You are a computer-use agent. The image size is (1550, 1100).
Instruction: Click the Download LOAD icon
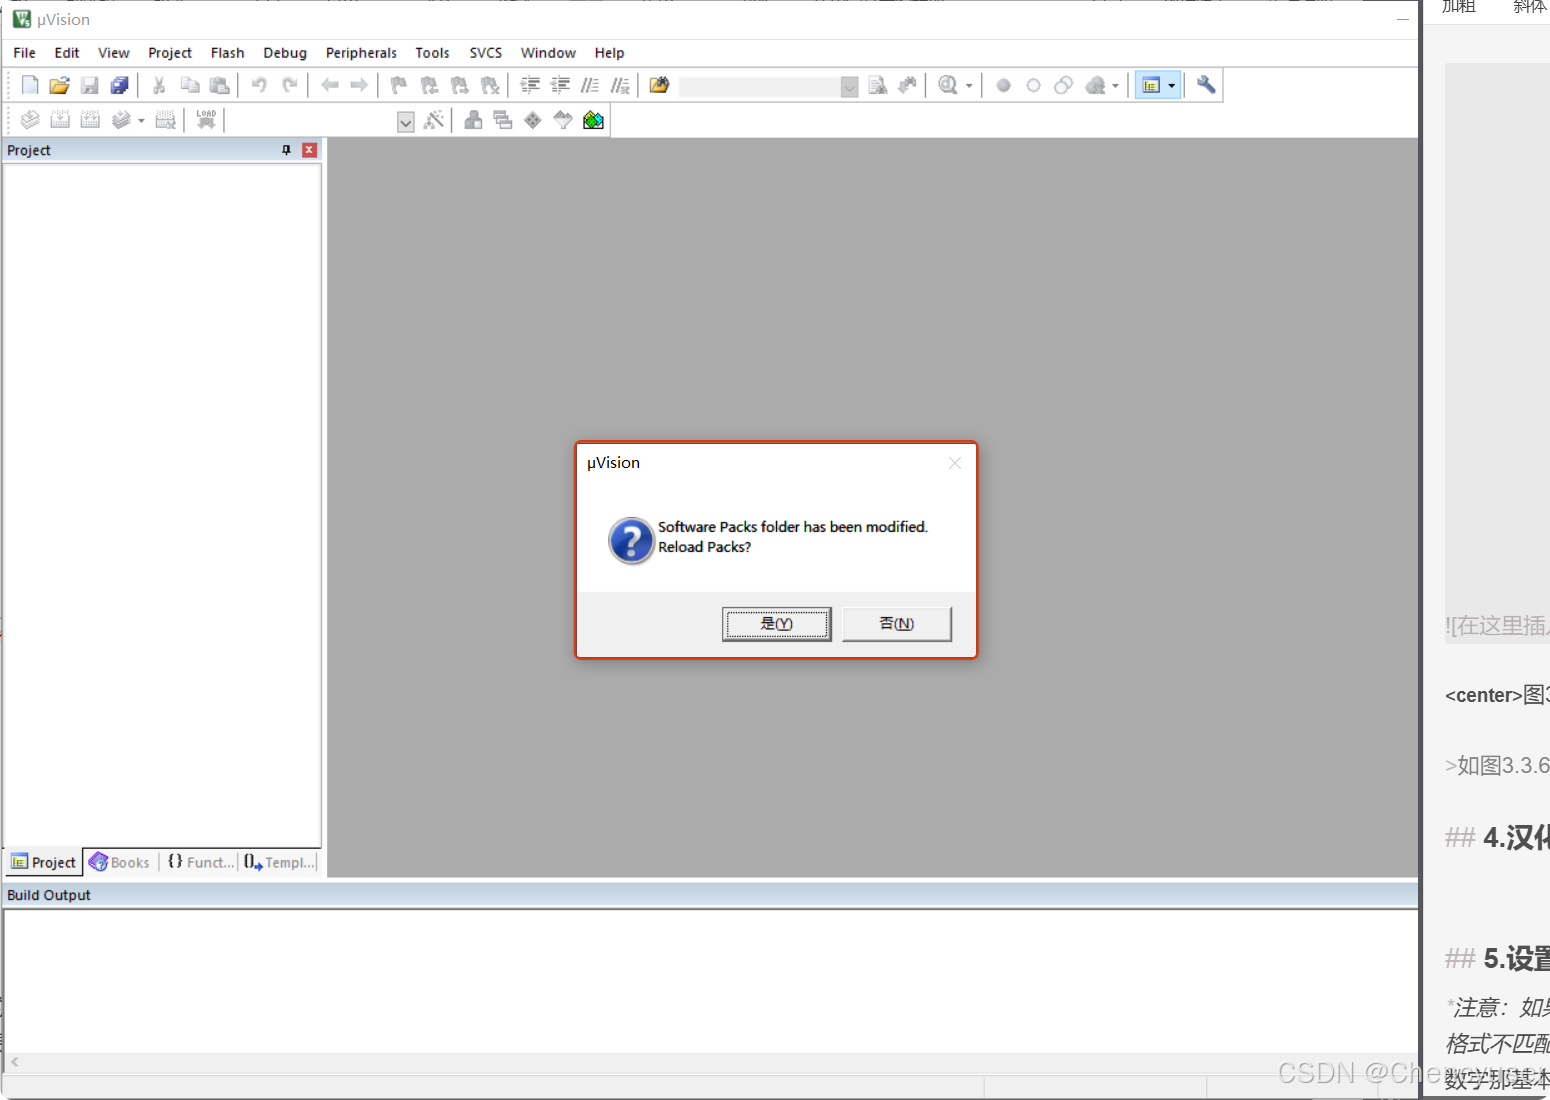click(206, 120)
